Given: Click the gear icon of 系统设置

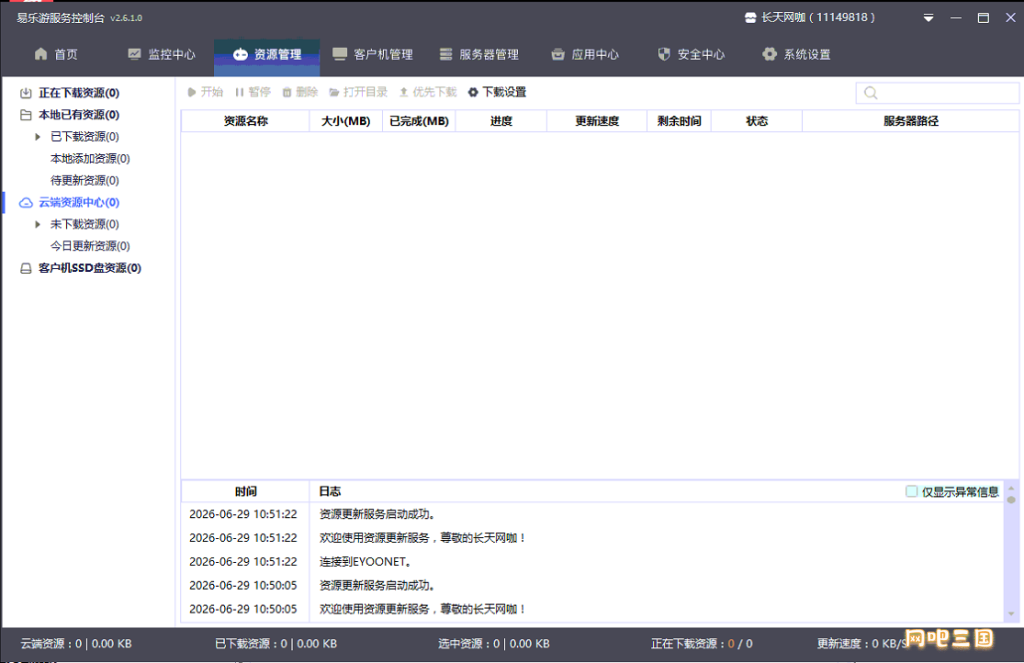Looking at the screenshot, I should click(770, 54).
